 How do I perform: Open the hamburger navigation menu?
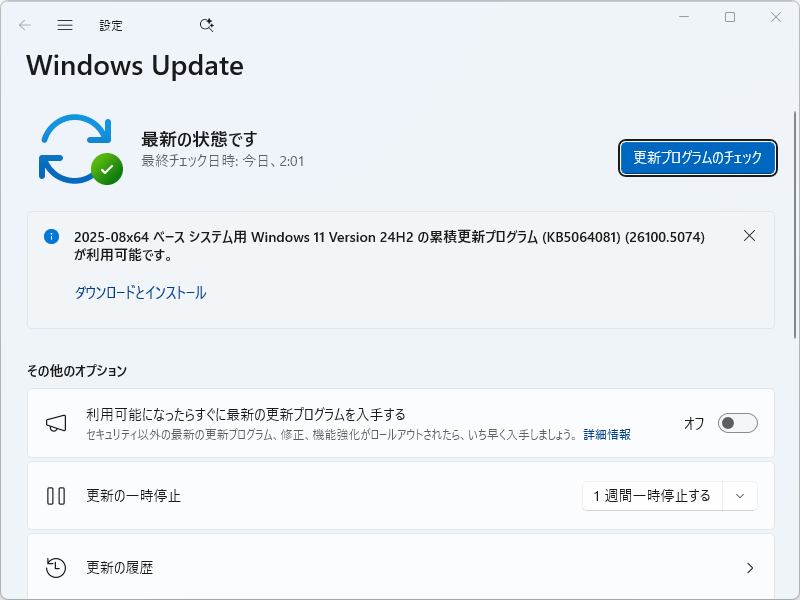(64, 25)
